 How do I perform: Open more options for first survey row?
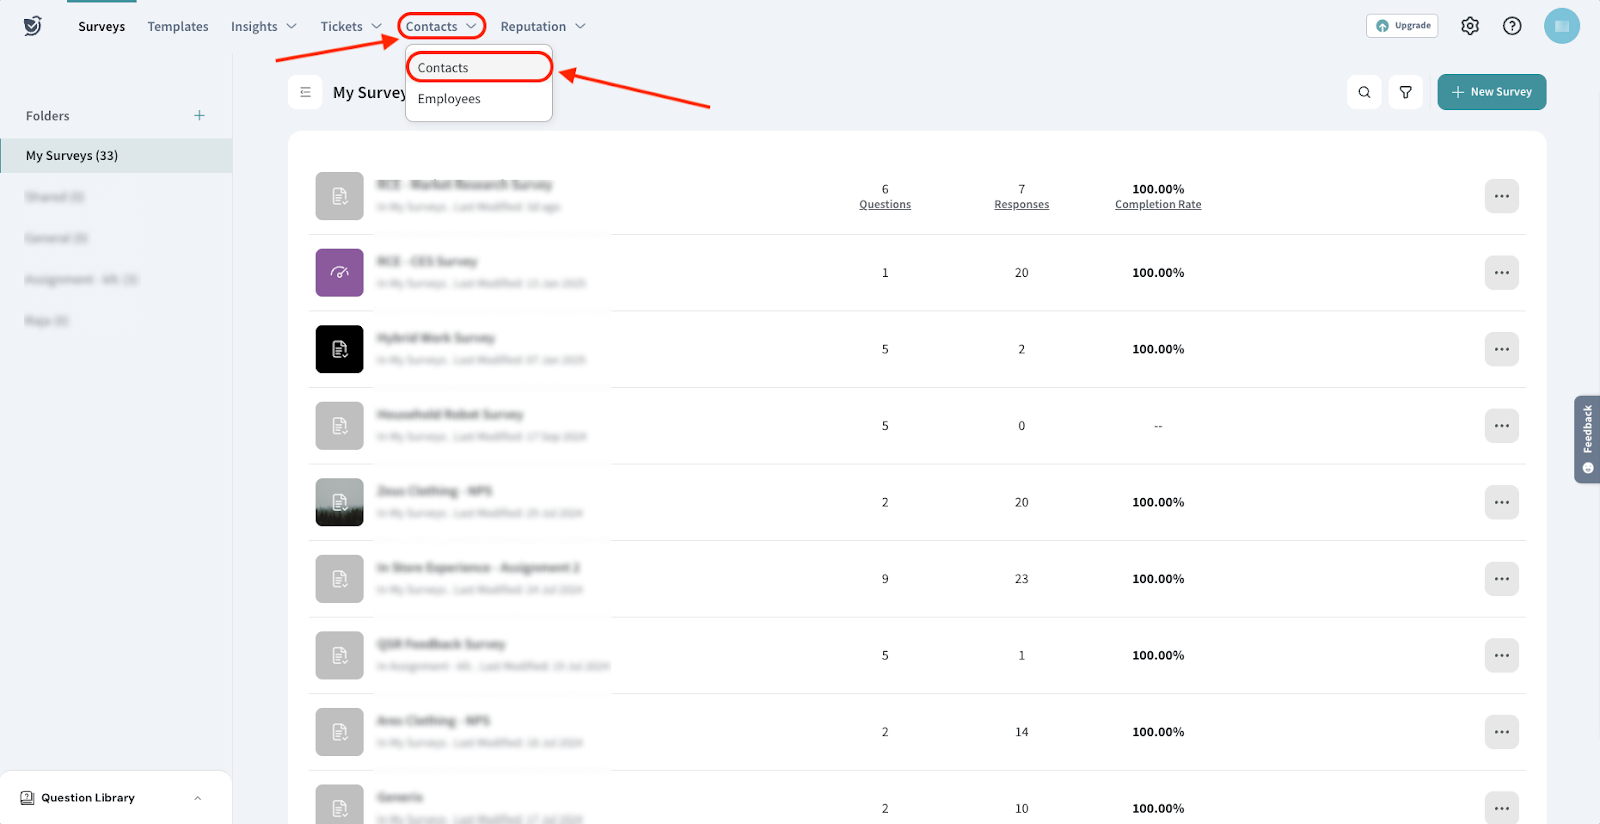(1501, 196)
